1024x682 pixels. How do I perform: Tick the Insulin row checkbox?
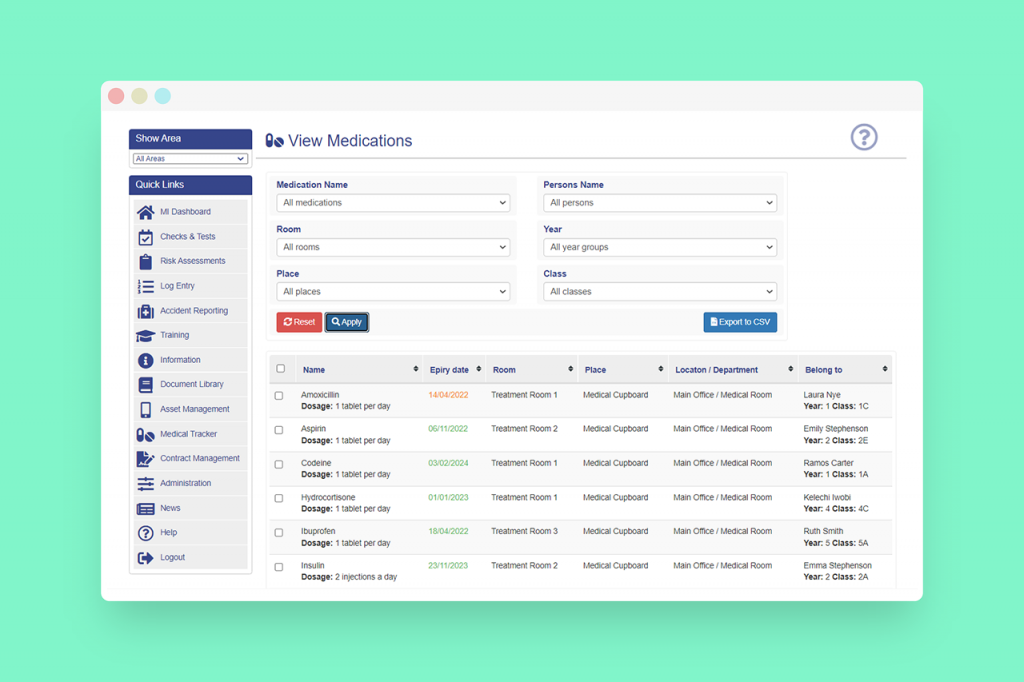click(279, 567)
